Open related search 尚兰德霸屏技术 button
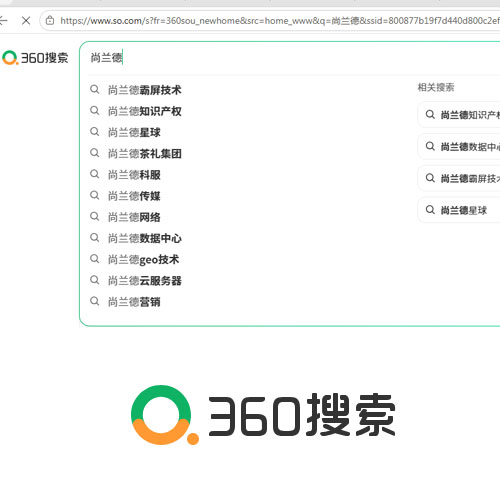 tap(459, 178)
